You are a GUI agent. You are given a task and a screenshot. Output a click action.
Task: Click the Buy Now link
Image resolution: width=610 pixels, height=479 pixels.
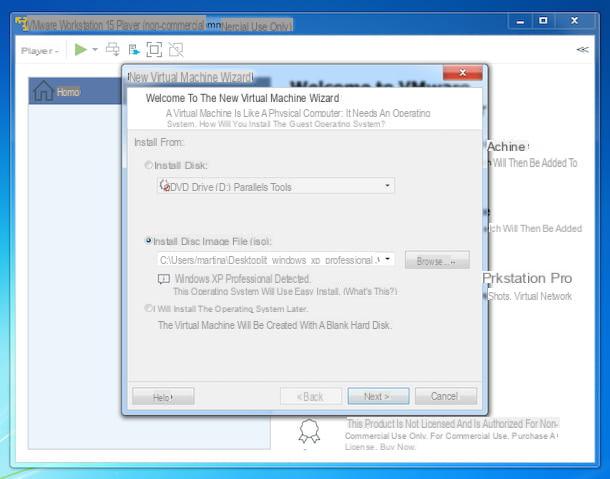398,447
